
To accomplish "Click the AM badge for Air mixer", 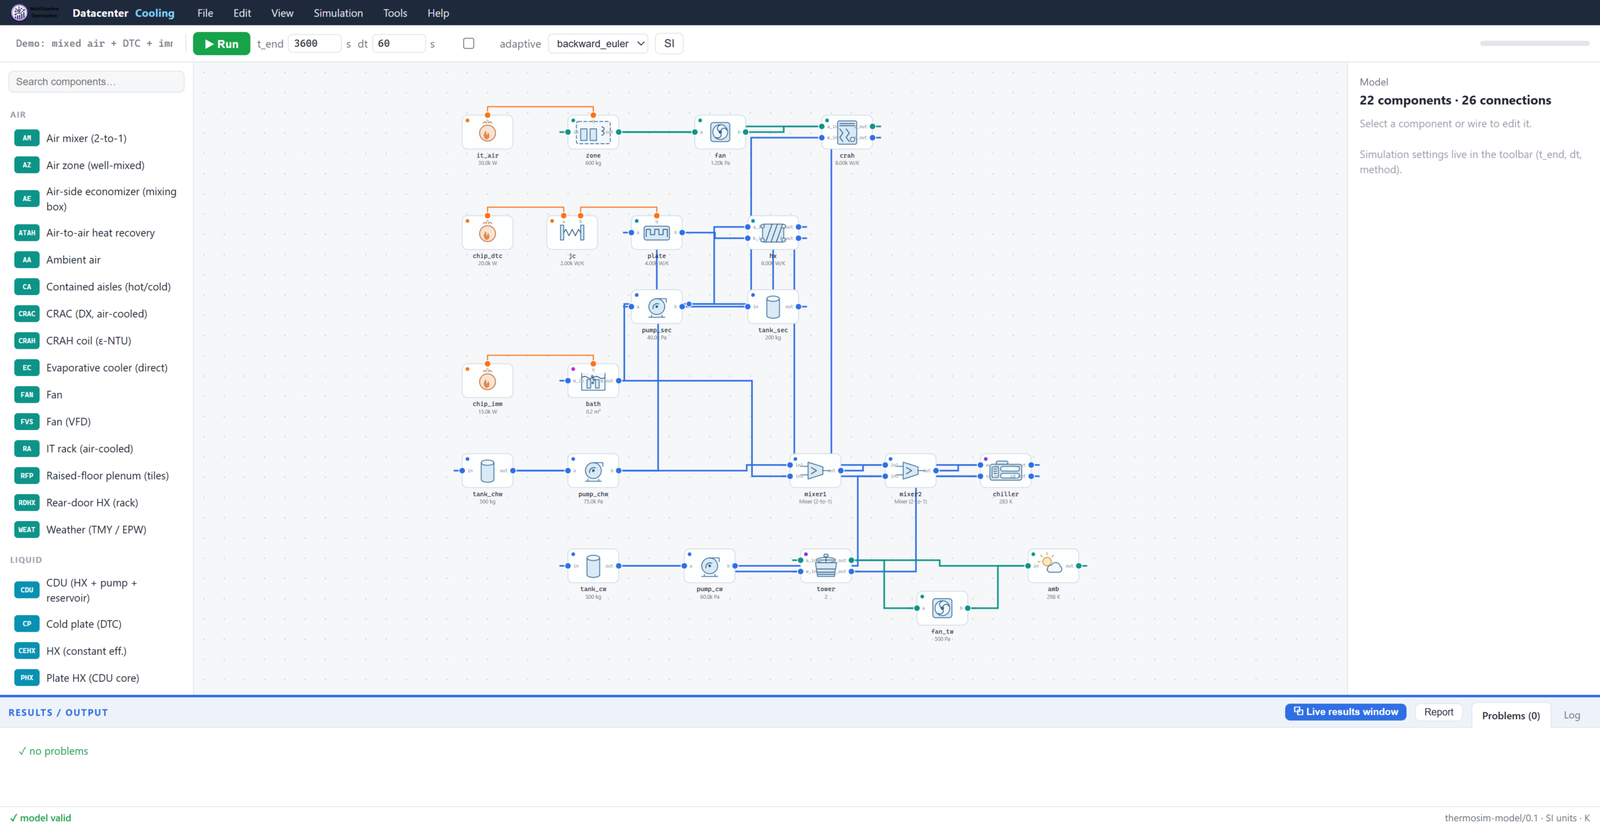I will 27,138.
